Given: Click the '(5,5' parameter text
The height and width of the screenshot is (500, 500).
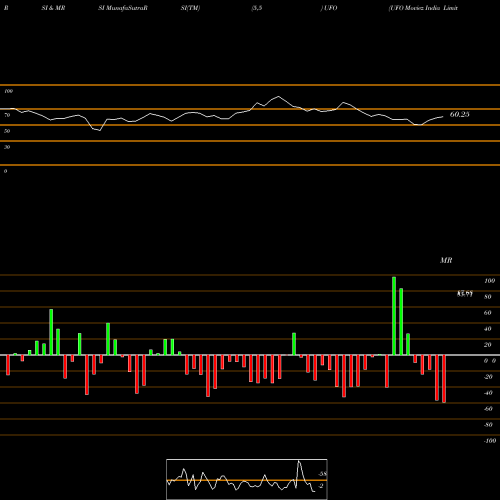Looking at the screenshot, I should click(257, 8).
